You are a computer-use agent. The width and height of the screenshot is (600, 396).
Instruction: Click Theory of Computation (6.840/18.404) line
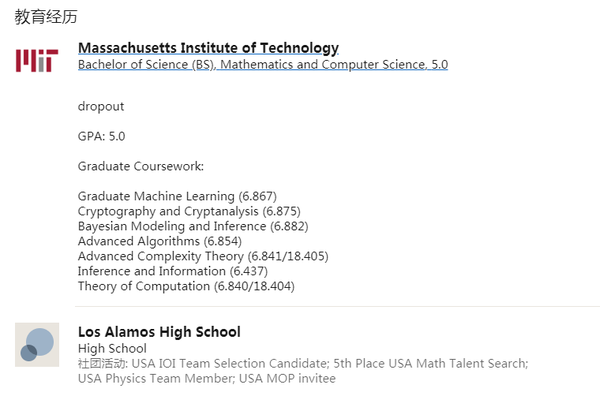point(186,286)
